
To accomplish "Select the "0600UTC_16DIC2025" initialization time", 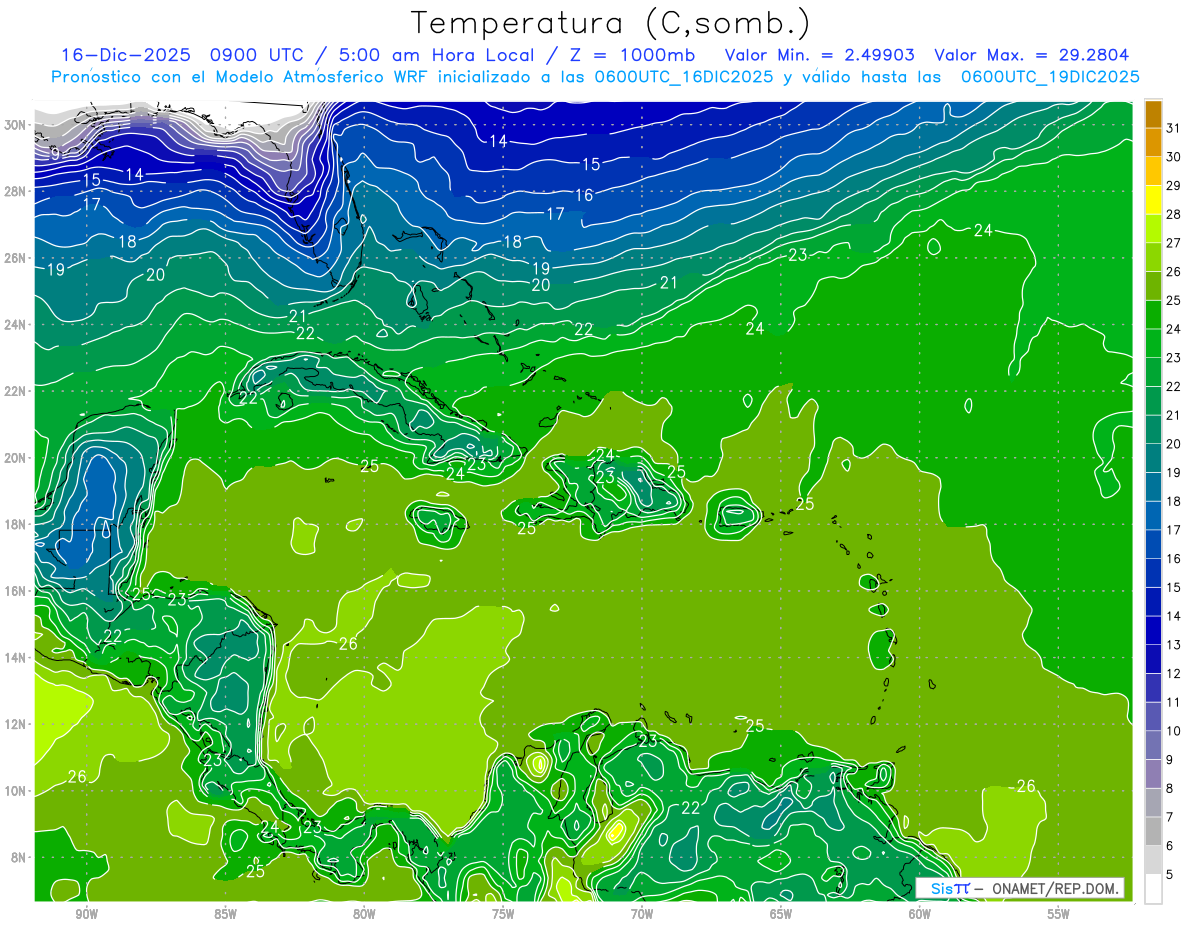I will point(683,77).
